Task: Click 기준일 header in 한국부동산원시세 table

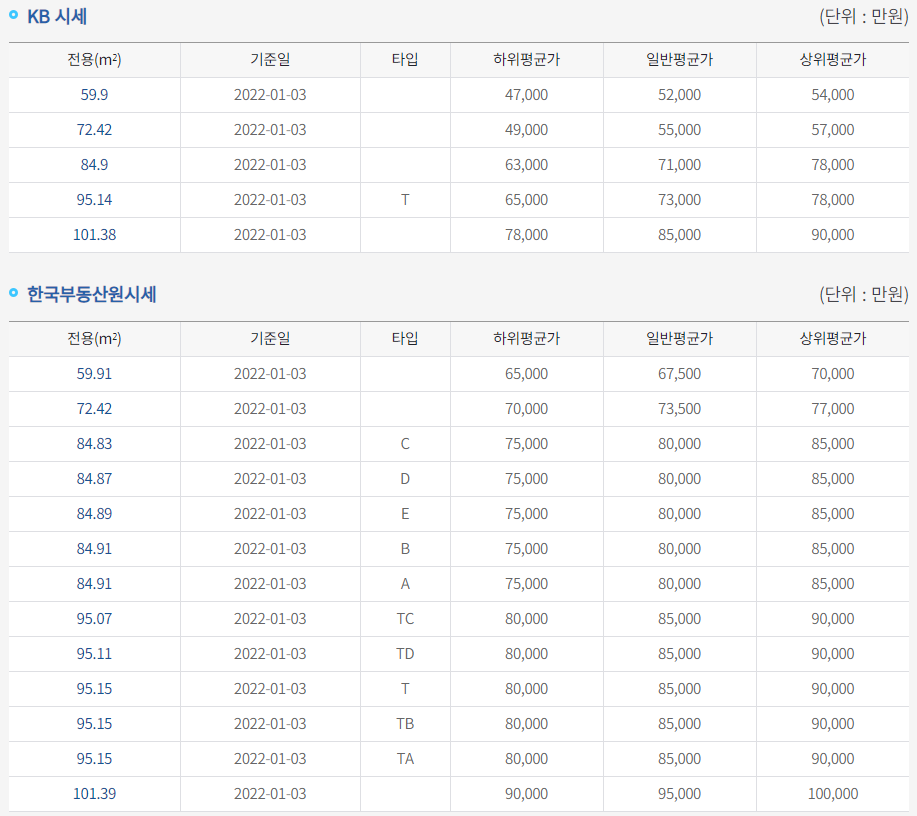Action: (x=270, y=339)
